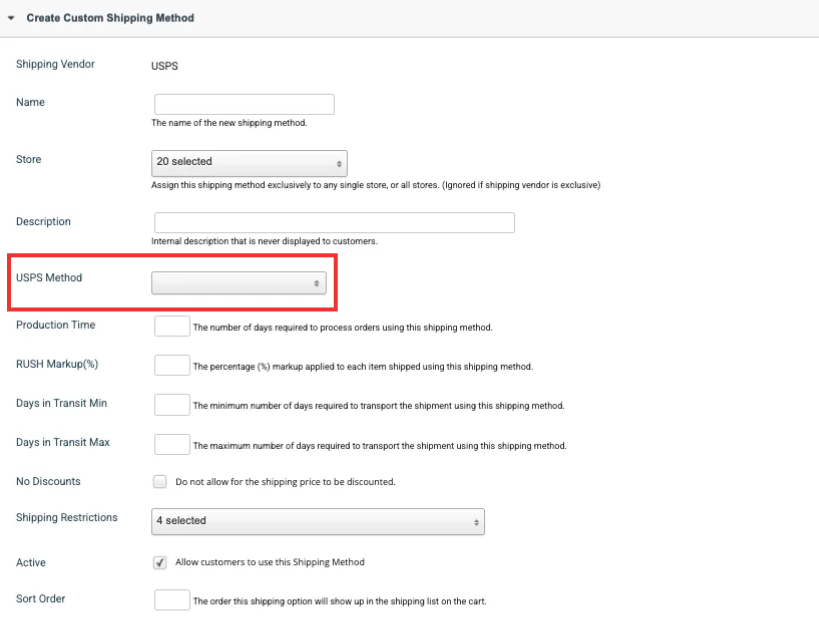Click the 'order this shipping option will show up' text
The height and width of the screenshot is (622, 819).
pyautogui.click(x=340, y=602)
